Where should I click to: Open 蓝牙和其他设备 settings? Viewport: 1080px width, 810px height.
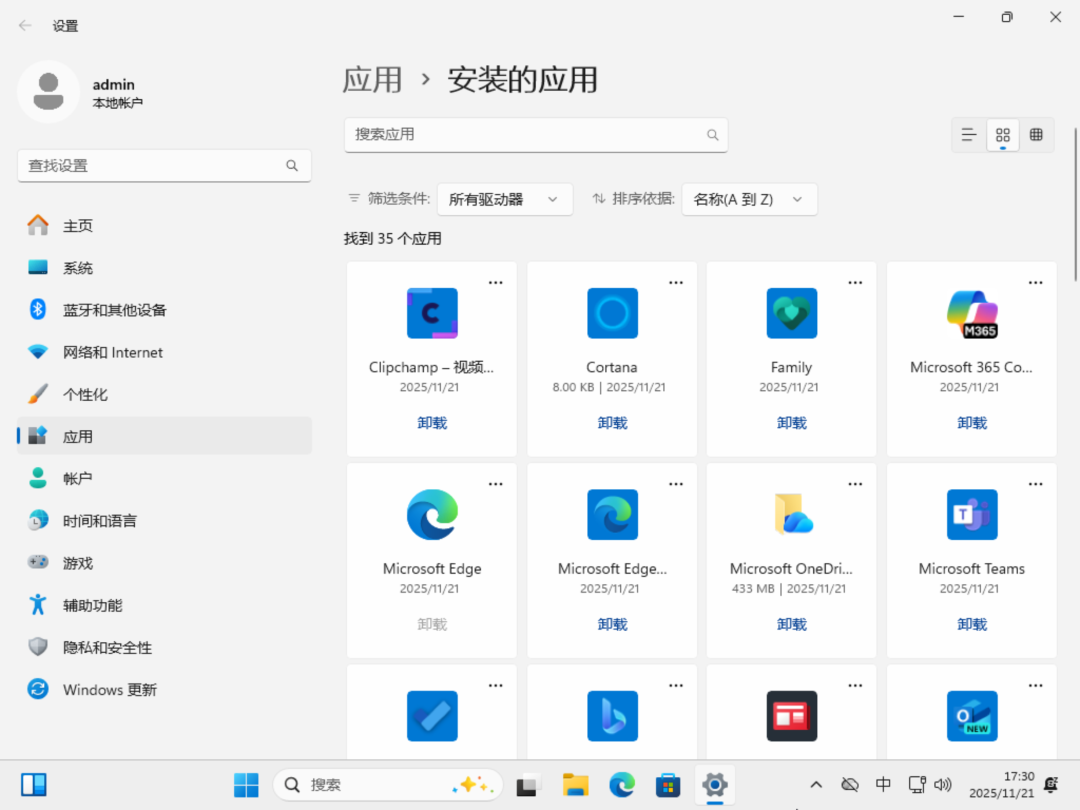[x=165, y=310]
